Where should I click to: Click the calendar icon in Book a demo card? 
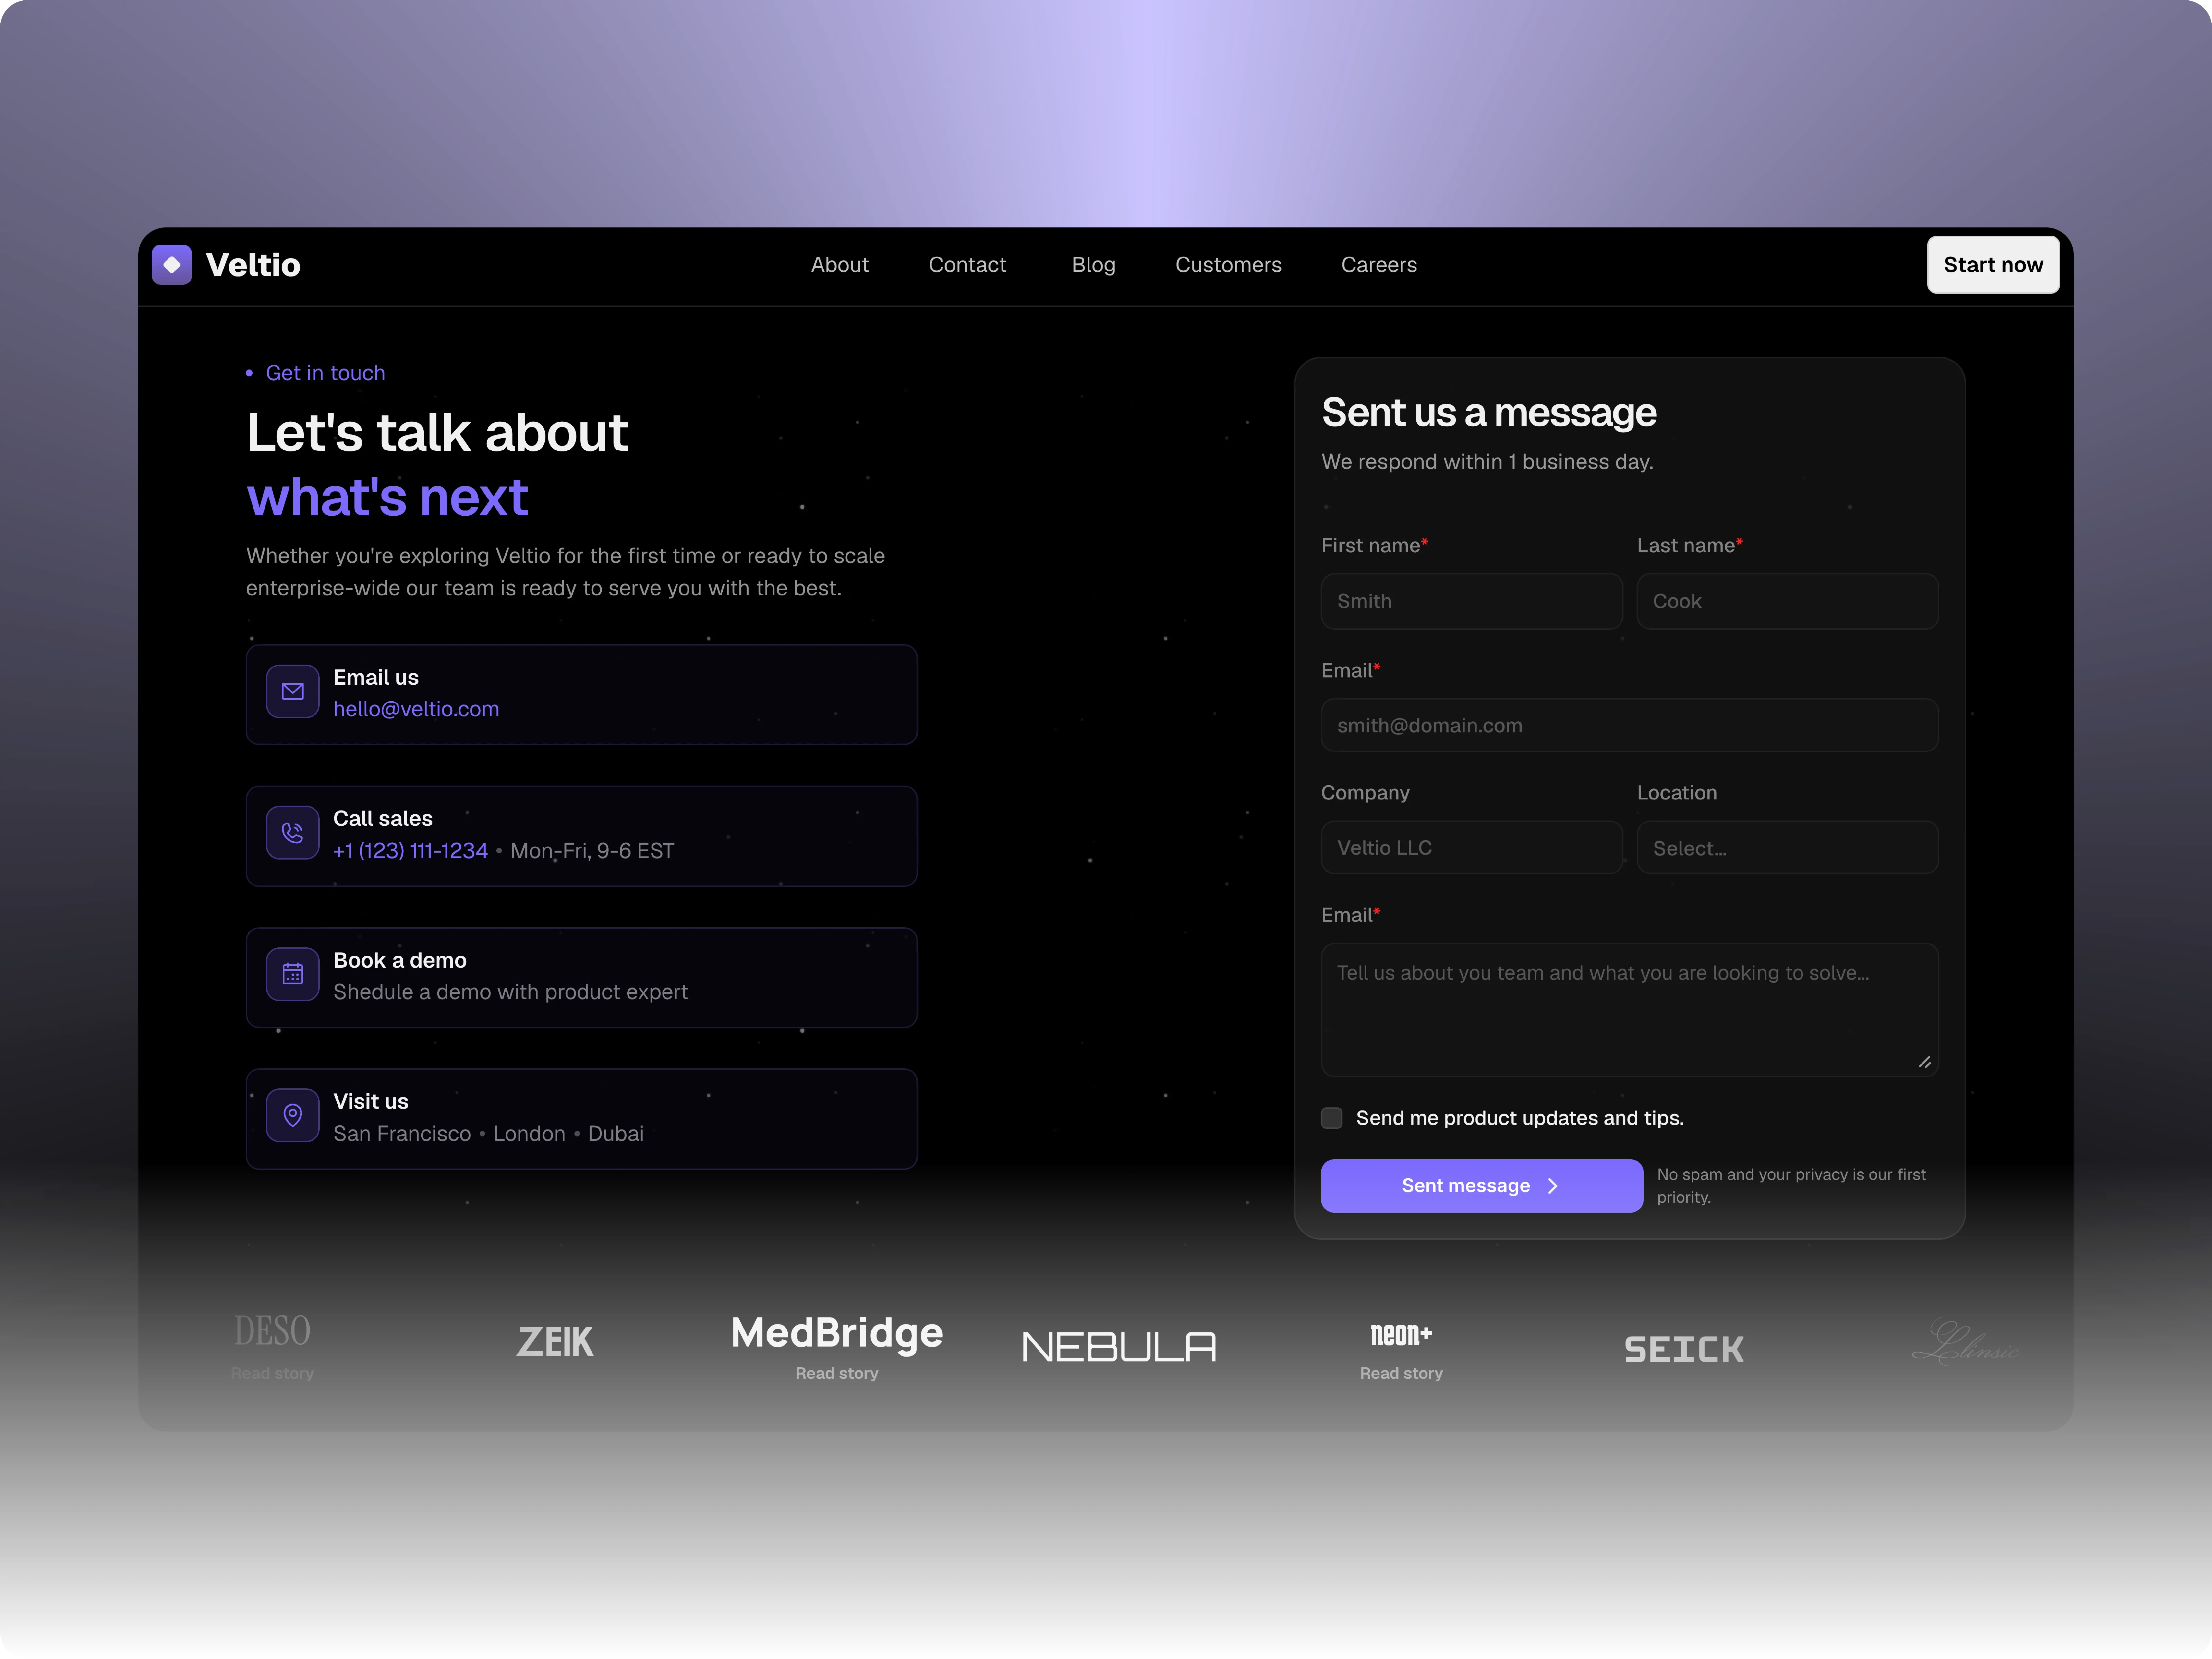[293, 974]
